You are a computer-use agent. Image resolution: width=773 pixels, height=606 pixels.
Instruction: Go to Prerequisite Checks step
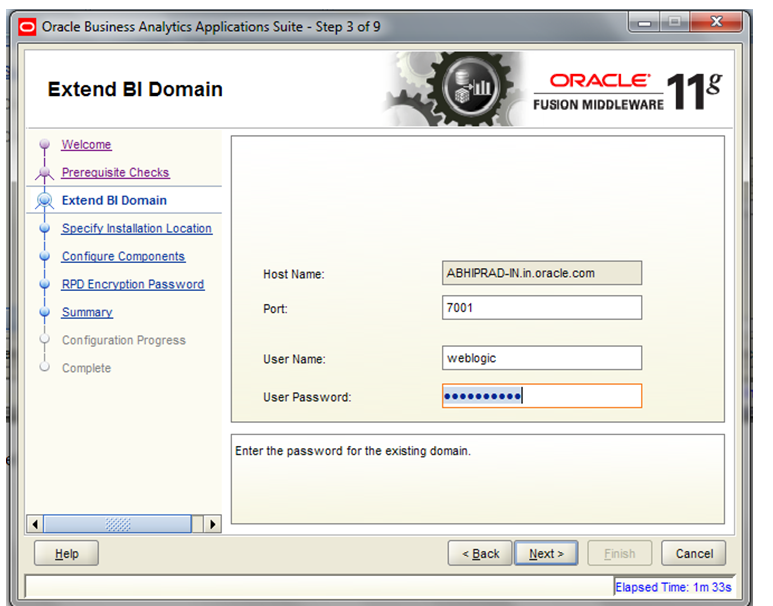(x=115, y=173)
